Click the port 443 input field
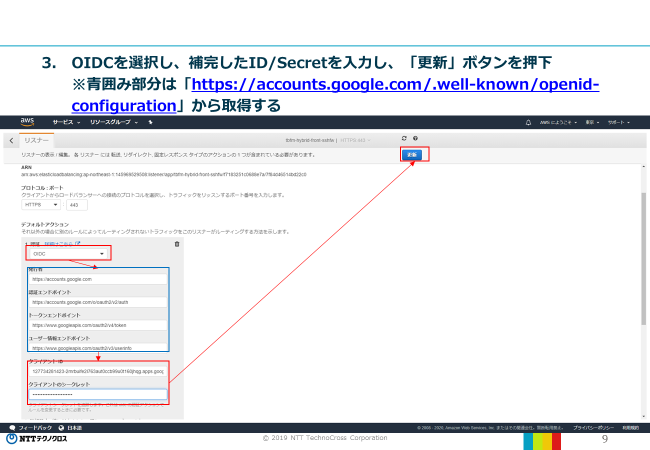Screen dimensions: 650x450 coord(77,205)
